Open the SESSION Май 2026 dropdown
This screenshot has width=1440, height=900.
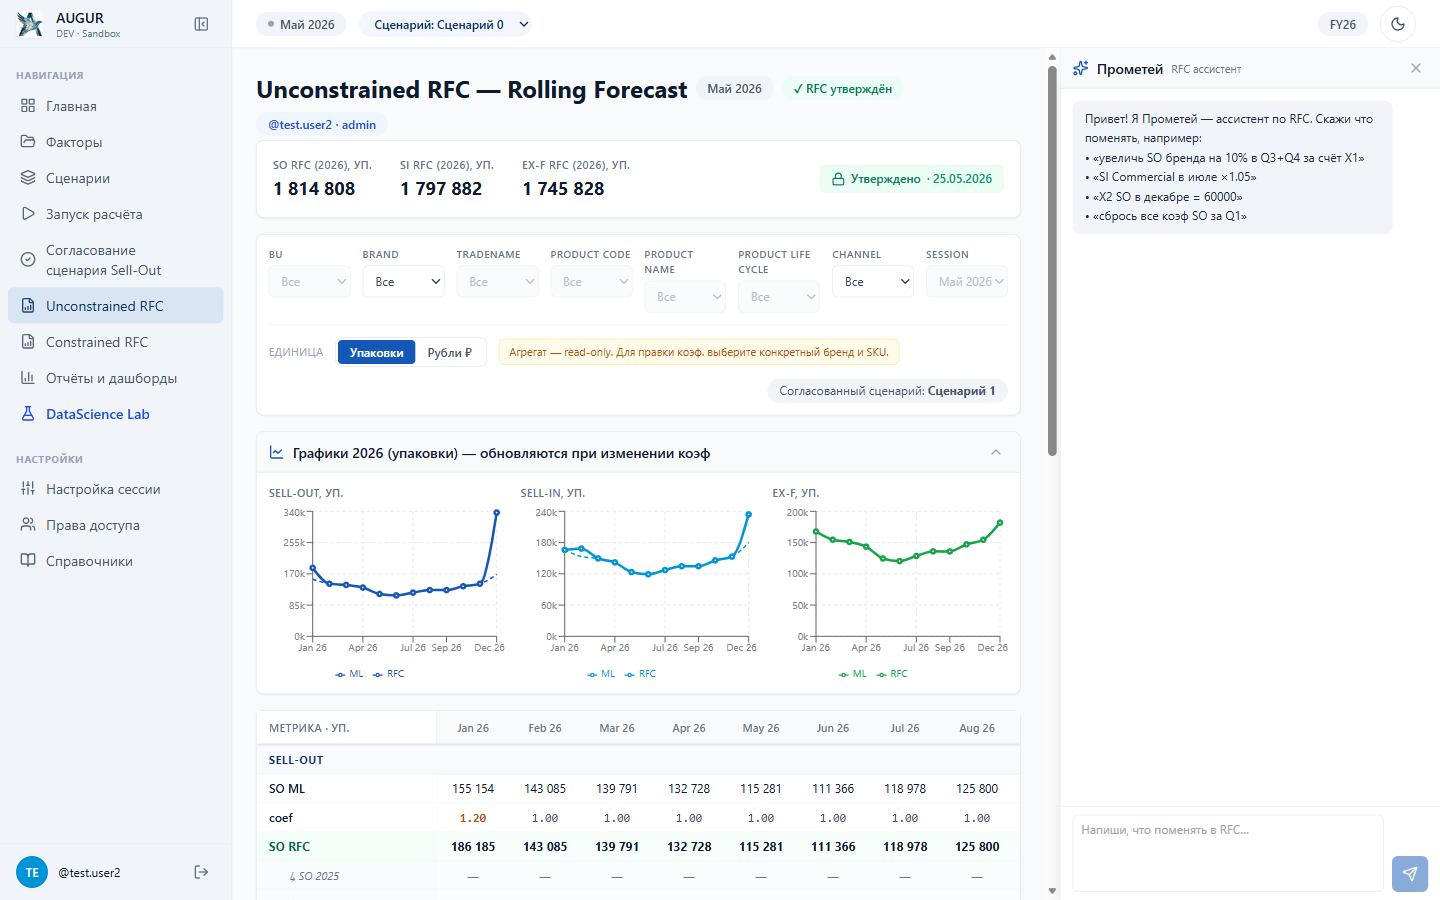pos(967,281)
